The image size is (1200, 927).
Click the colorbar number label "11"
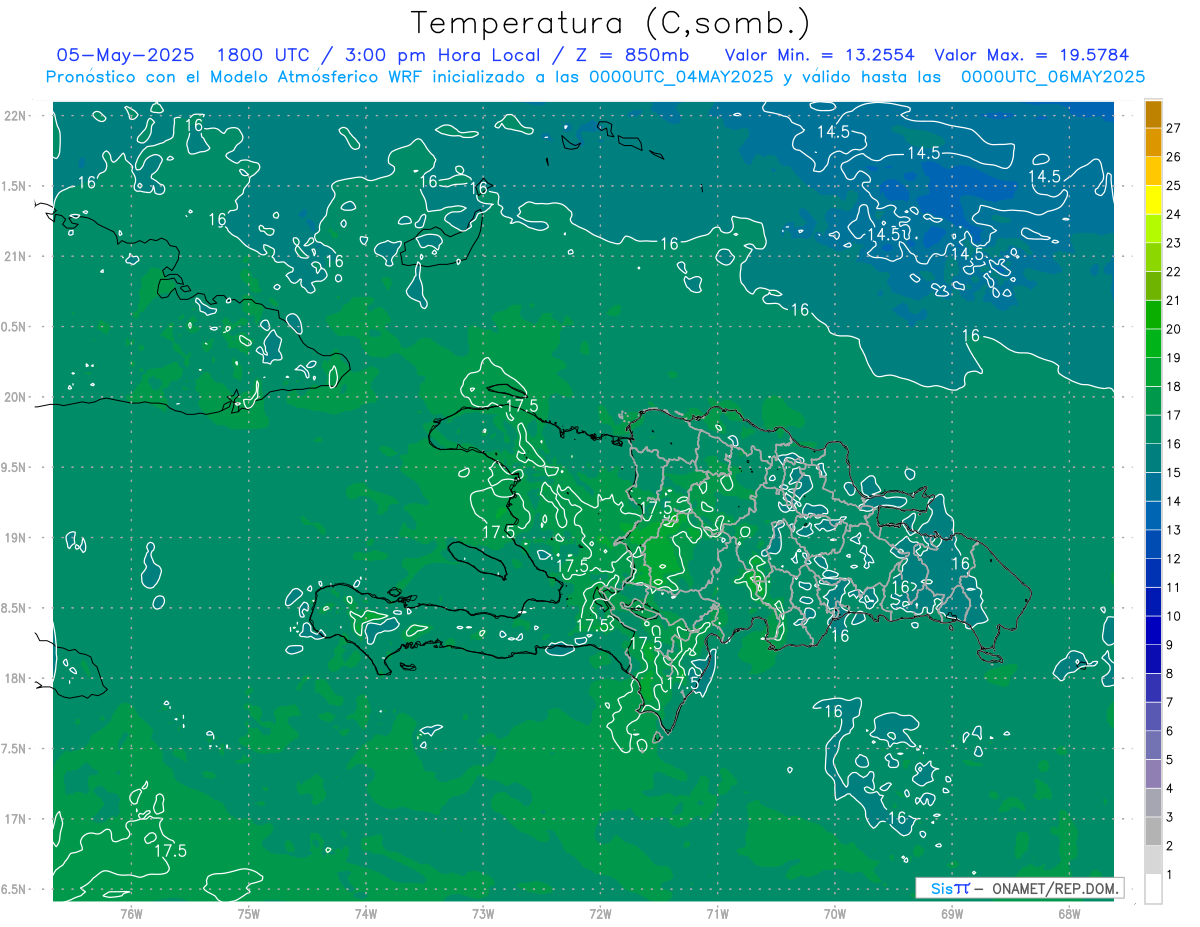1174,588
